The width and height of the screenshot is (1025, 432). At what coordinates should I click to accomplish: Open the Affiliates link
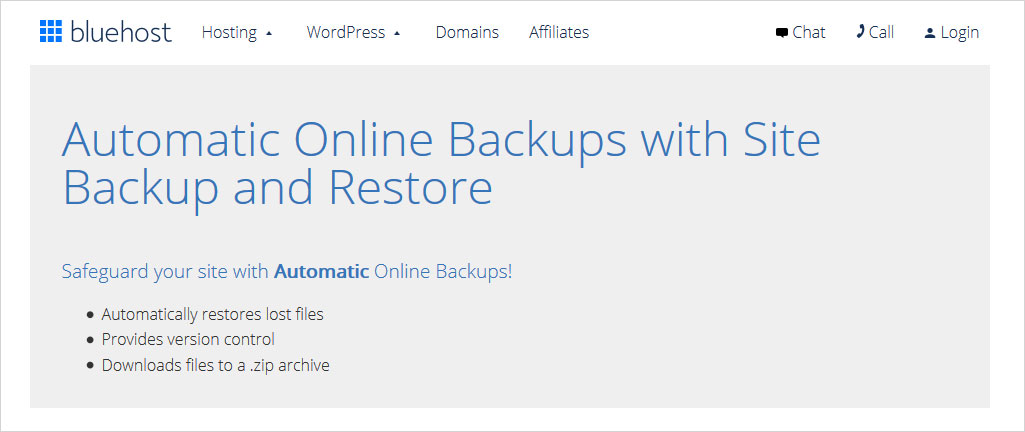(x=559, y=32)
